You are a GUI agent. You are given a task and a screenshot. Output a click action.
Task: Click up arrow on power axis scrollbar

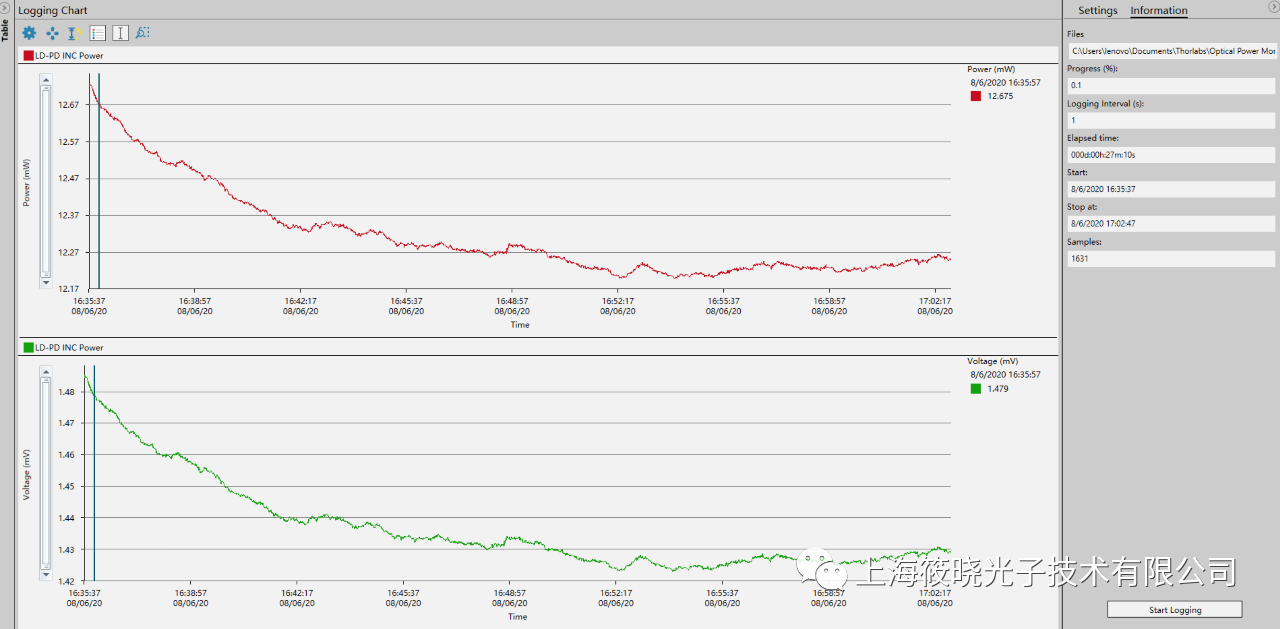coord(45,79)
